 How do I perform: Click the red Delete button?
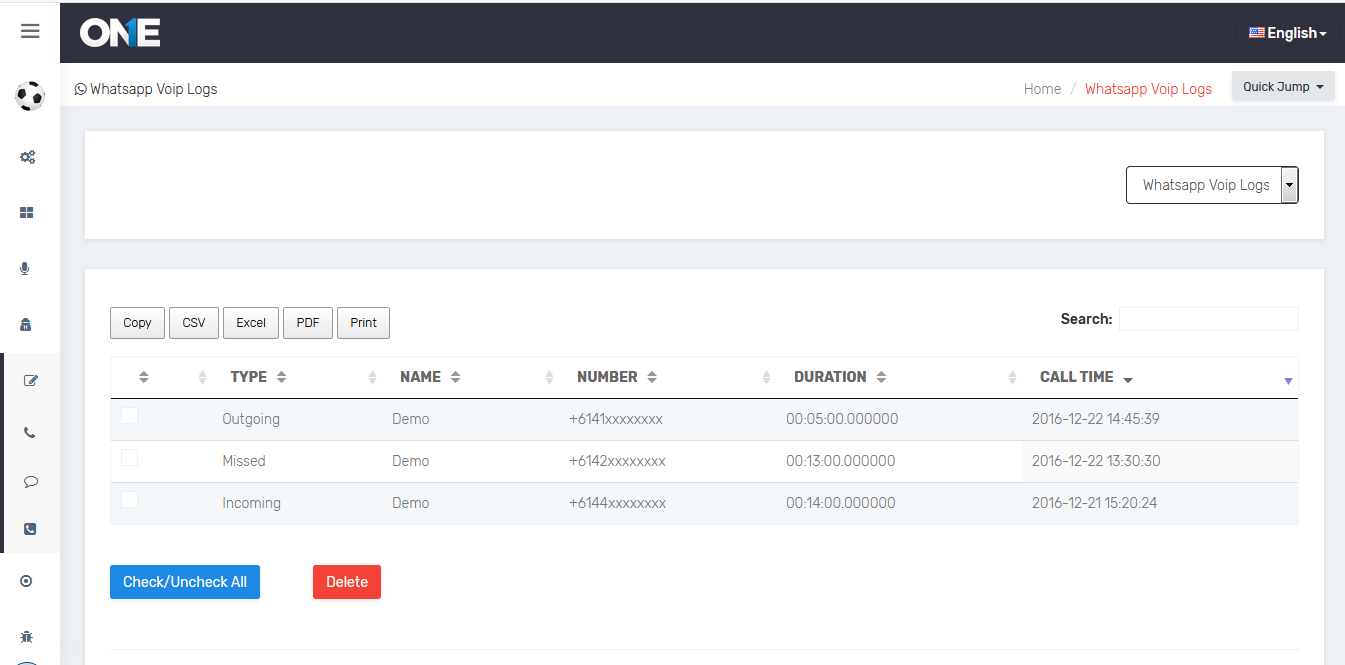346,582
